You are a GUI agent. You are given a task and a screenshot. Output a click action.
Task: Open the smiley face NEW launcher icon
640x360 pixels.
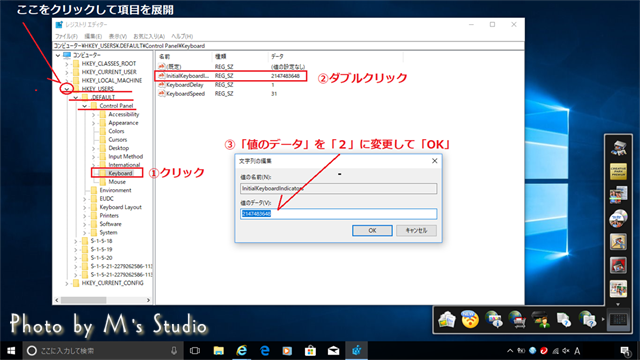[470, 320]
